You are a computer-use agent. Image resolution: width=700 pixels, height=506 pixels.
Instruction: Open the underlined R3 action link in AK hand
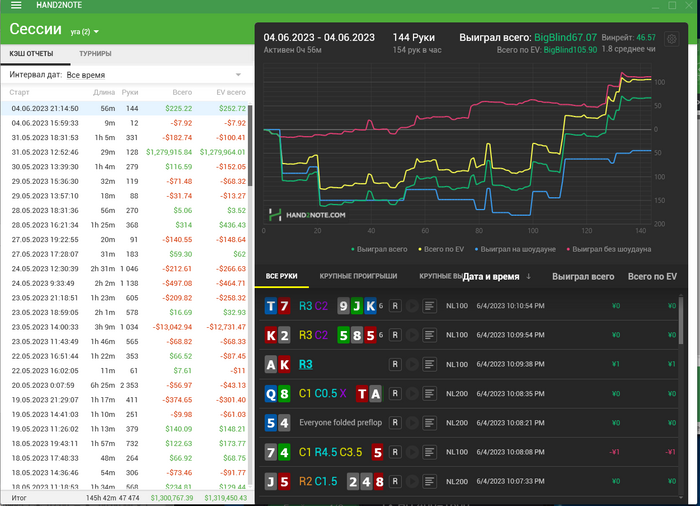pyautogui.click(x=305, y=364)
